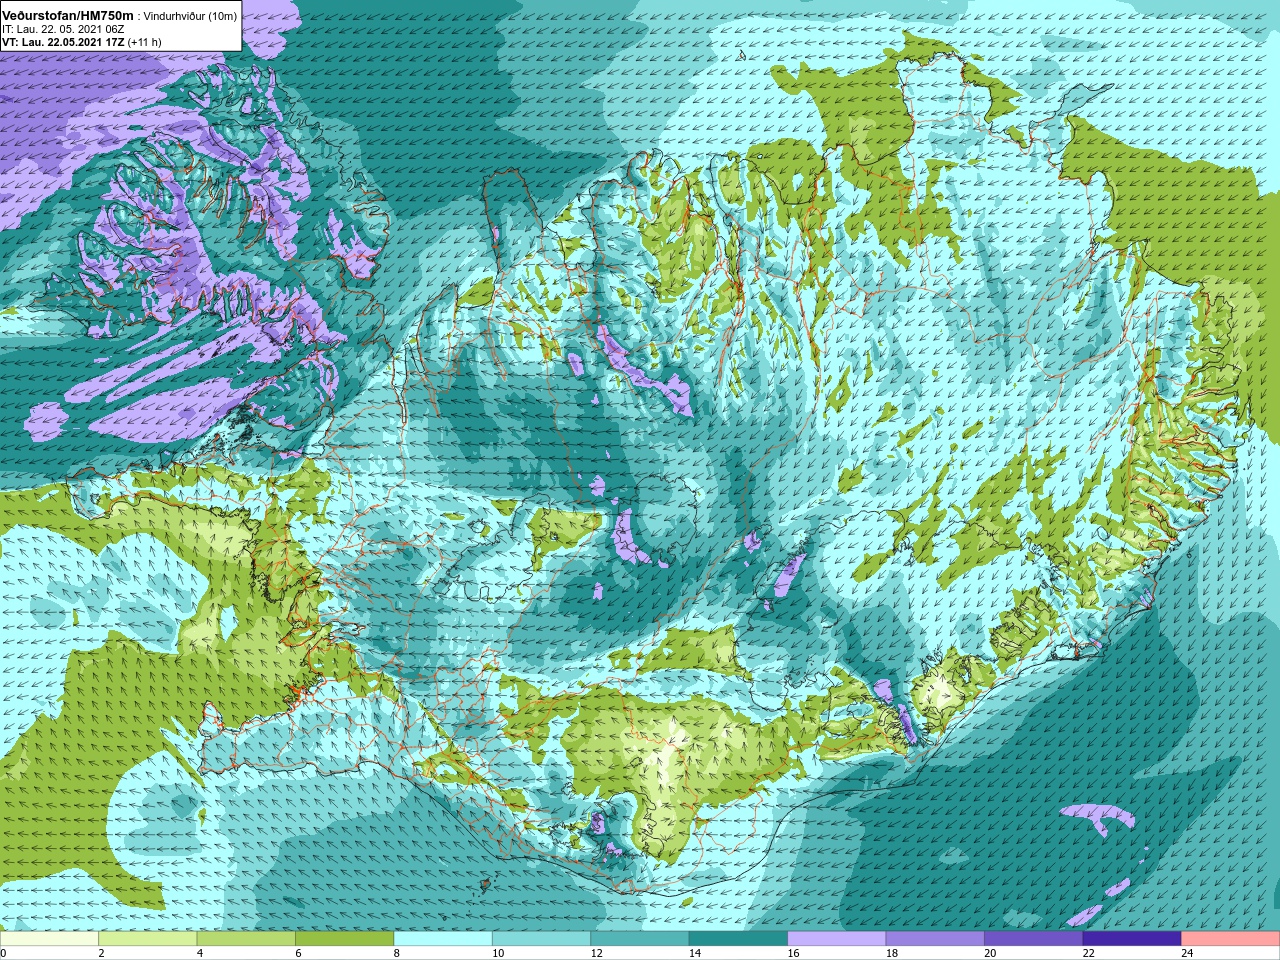Click the legend scale value 2
The width and height of the screenshot is (1280, 960).
[101, 953]
